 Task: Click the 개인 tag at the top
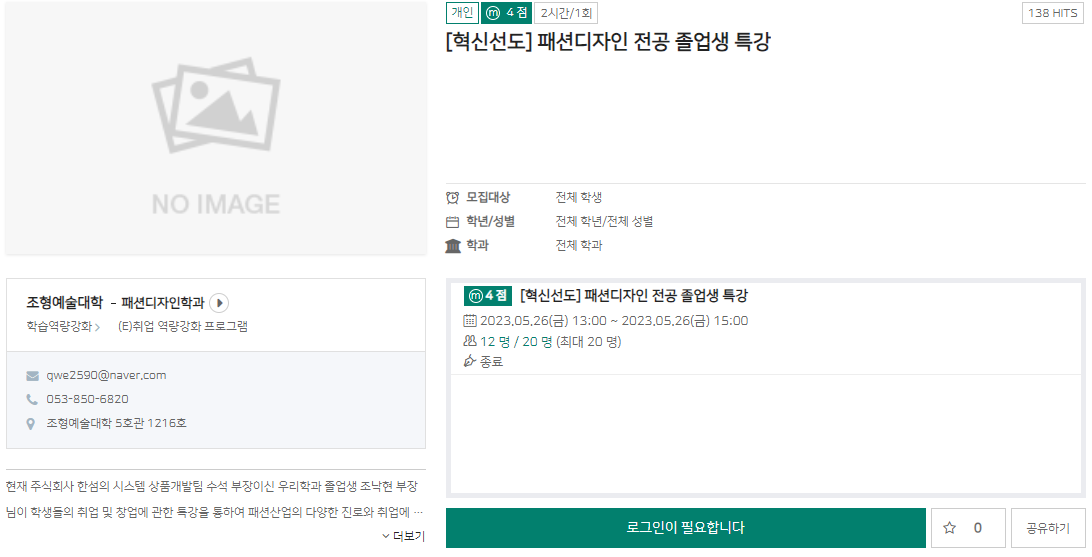coord(461,13)
